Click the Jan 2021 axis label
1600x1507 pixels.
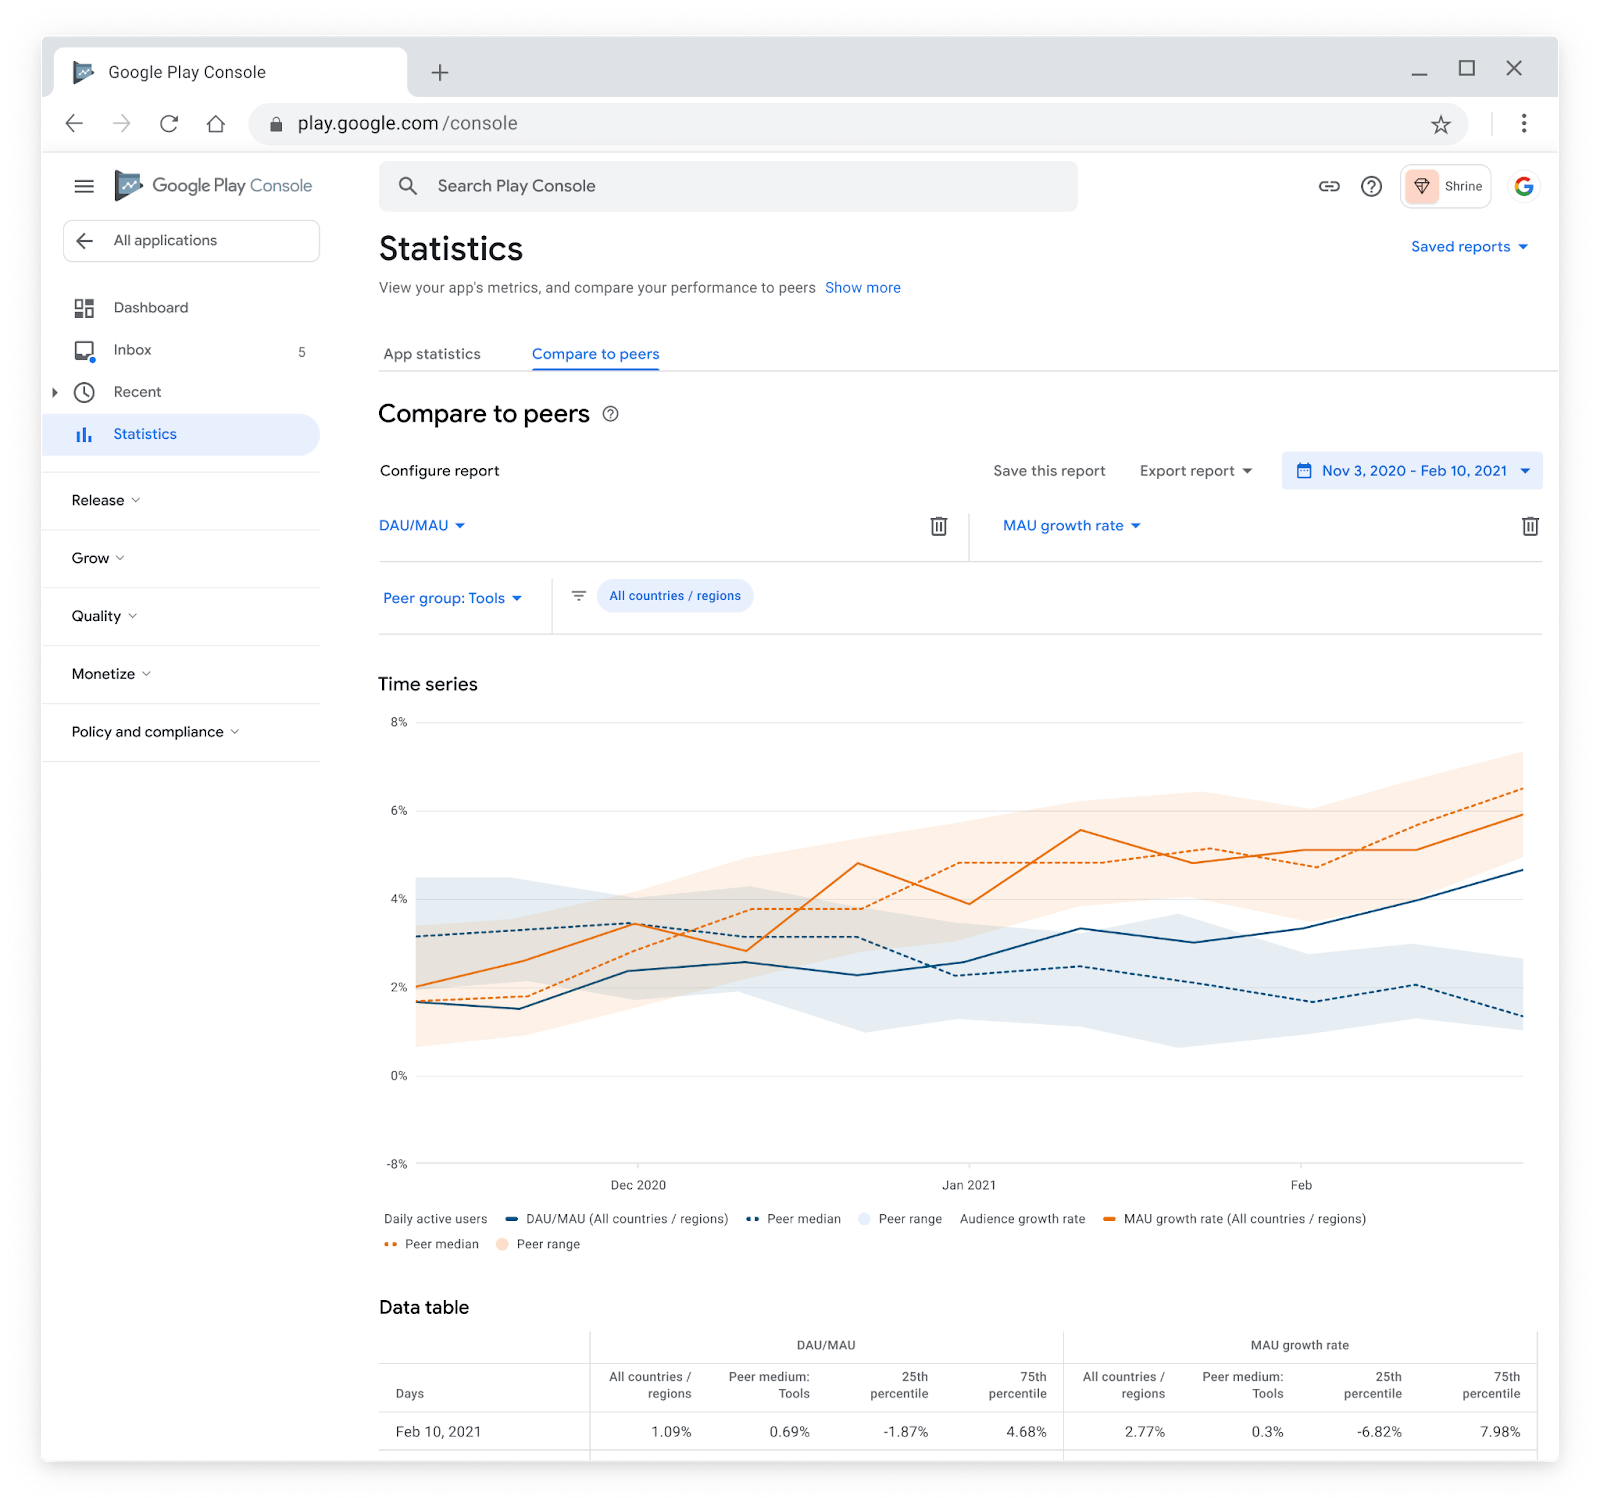[969, 1186]
